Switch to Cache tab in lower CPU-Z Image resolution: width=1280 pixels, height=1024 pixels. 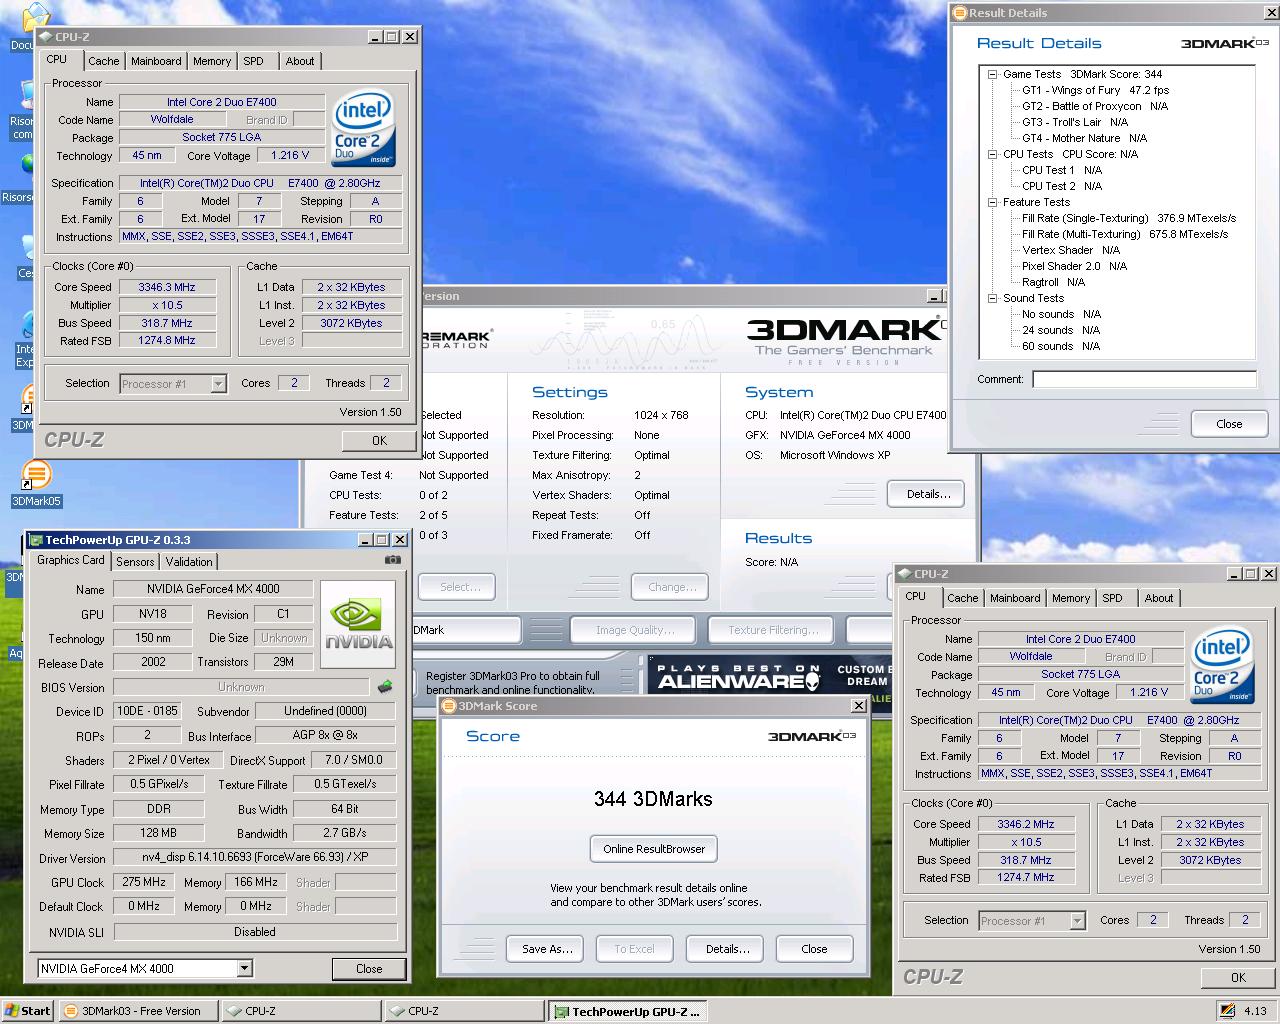[962, 598]
